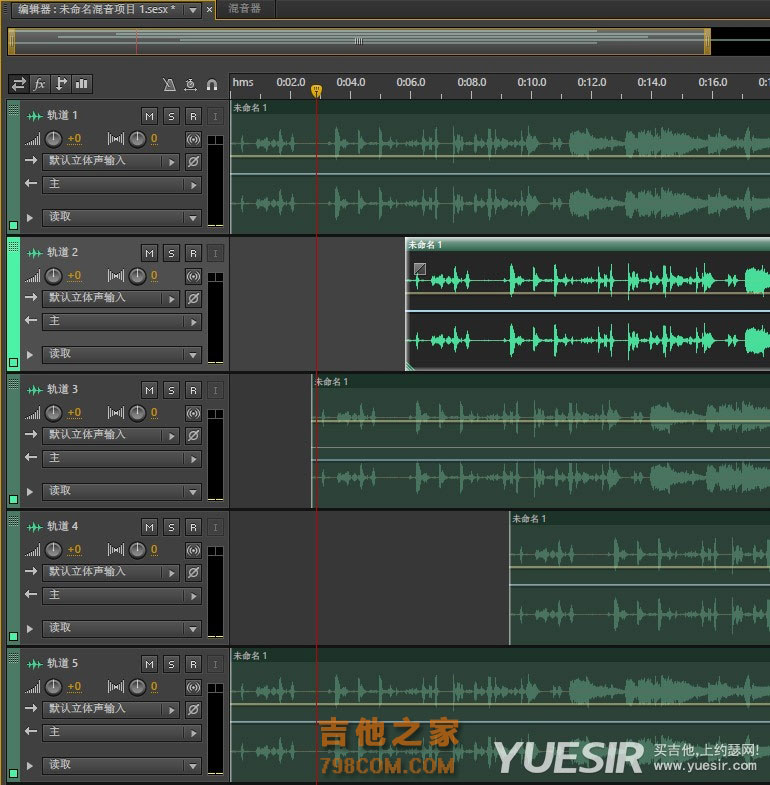
Task: Mute 轨道 1 with M button
Action: [x=149, y=117]
